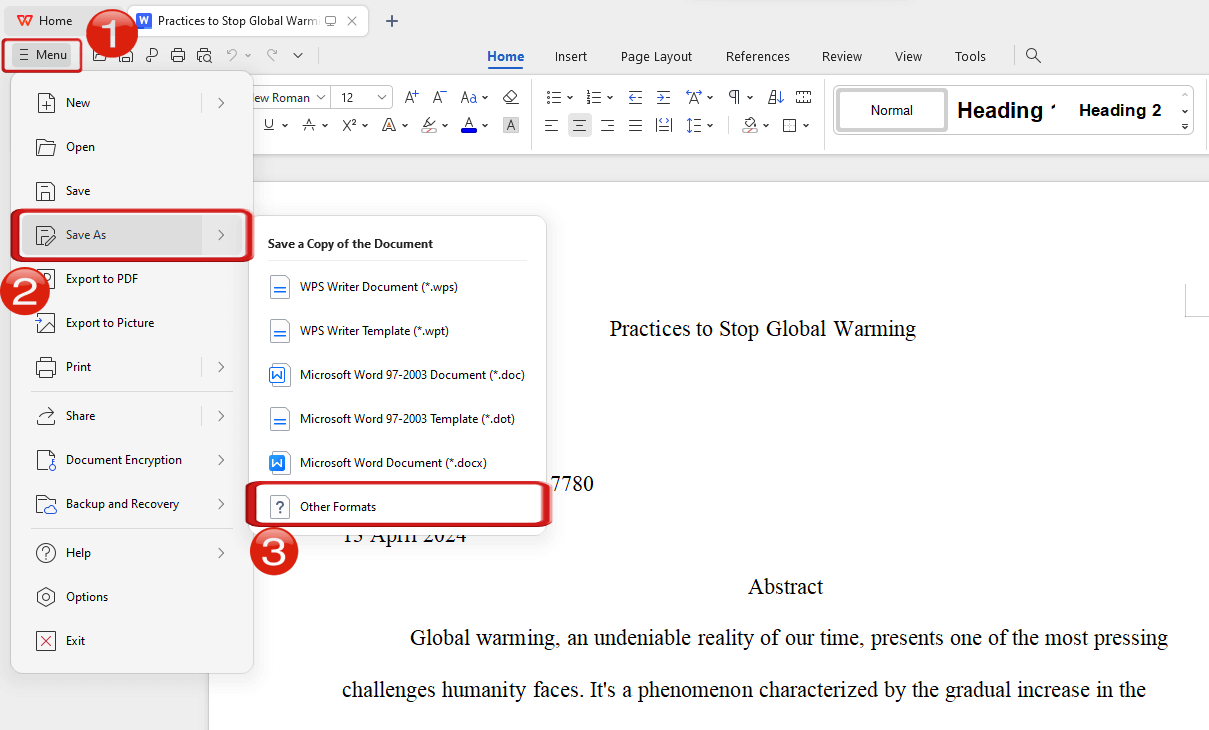Click the increase indent icon
The image size is (1209, 730).
(x=663, y=97)
